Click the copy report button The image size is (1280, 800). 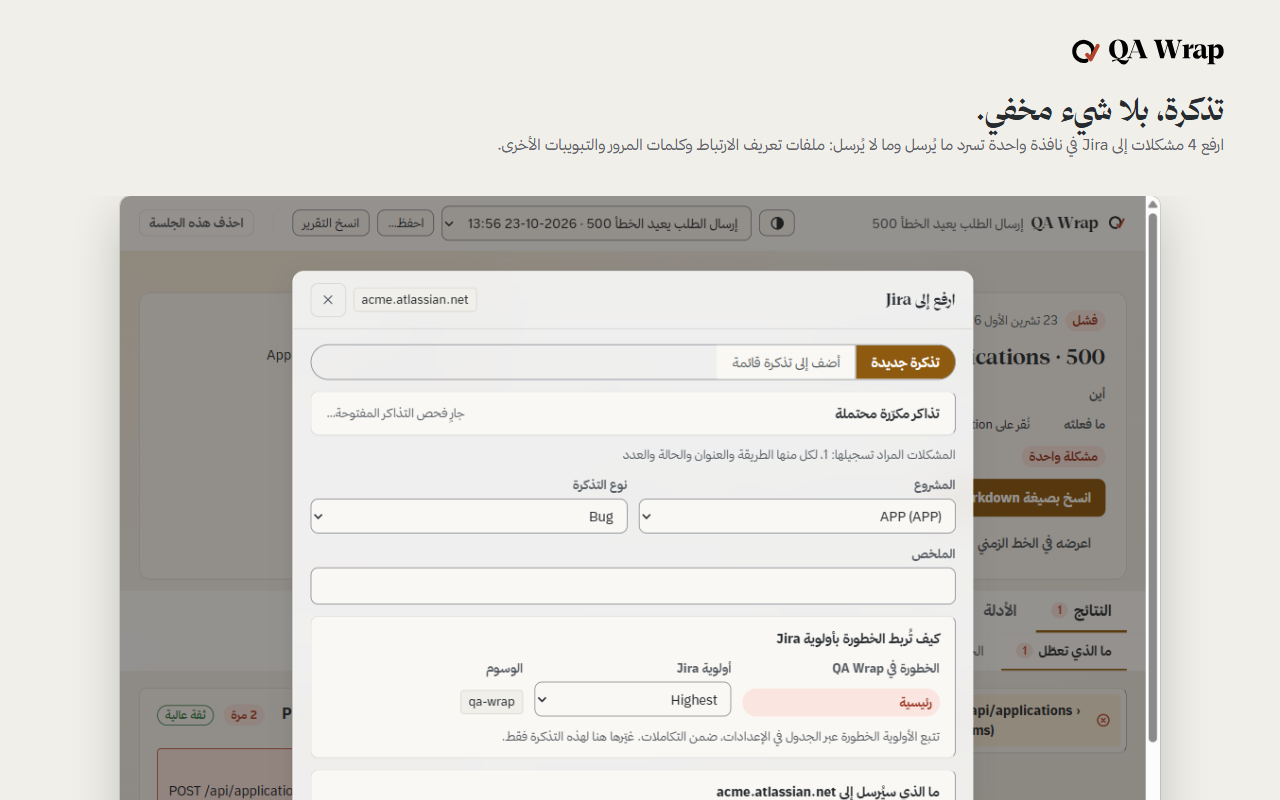pyautogui.click(x=331, y=223)
